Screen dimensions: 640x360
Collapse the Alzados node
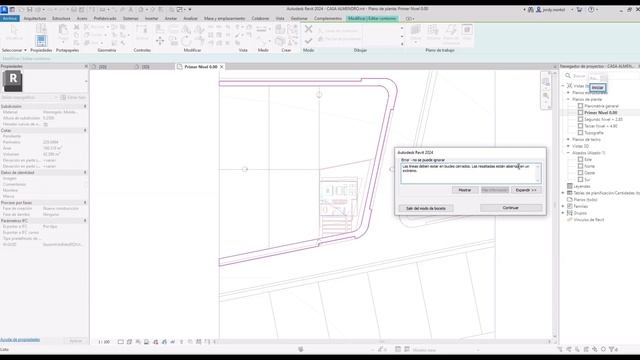point(568,153)
